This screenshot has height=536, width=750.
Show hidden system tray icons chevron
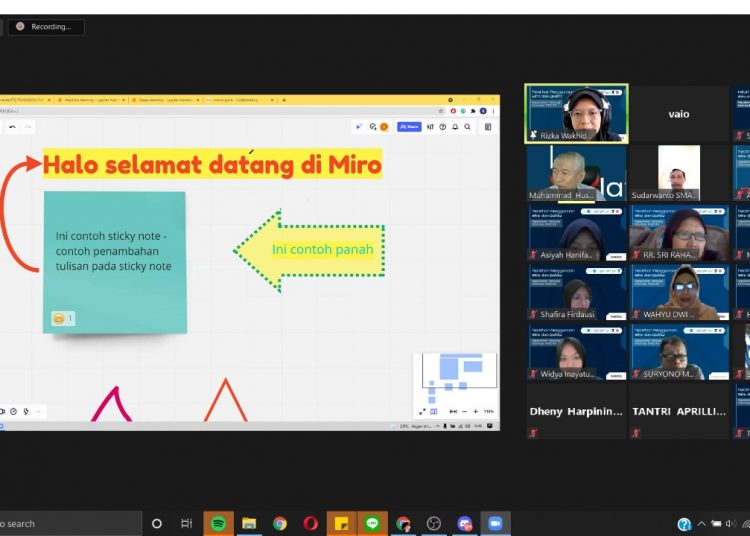coord(701,524)
